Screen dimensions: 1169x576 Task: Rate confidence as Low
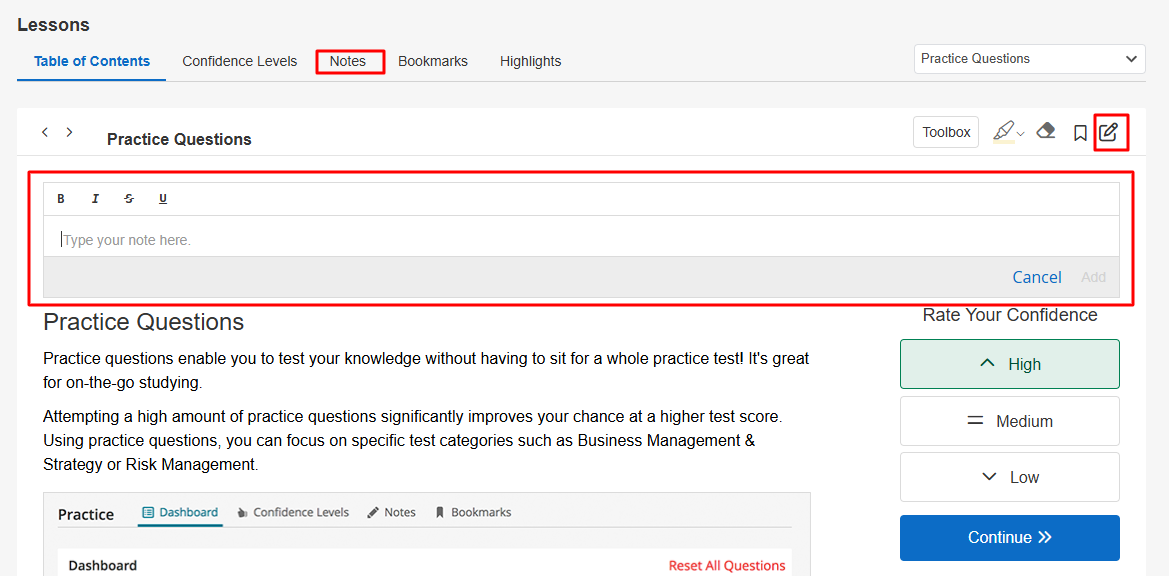point(1009,477)
